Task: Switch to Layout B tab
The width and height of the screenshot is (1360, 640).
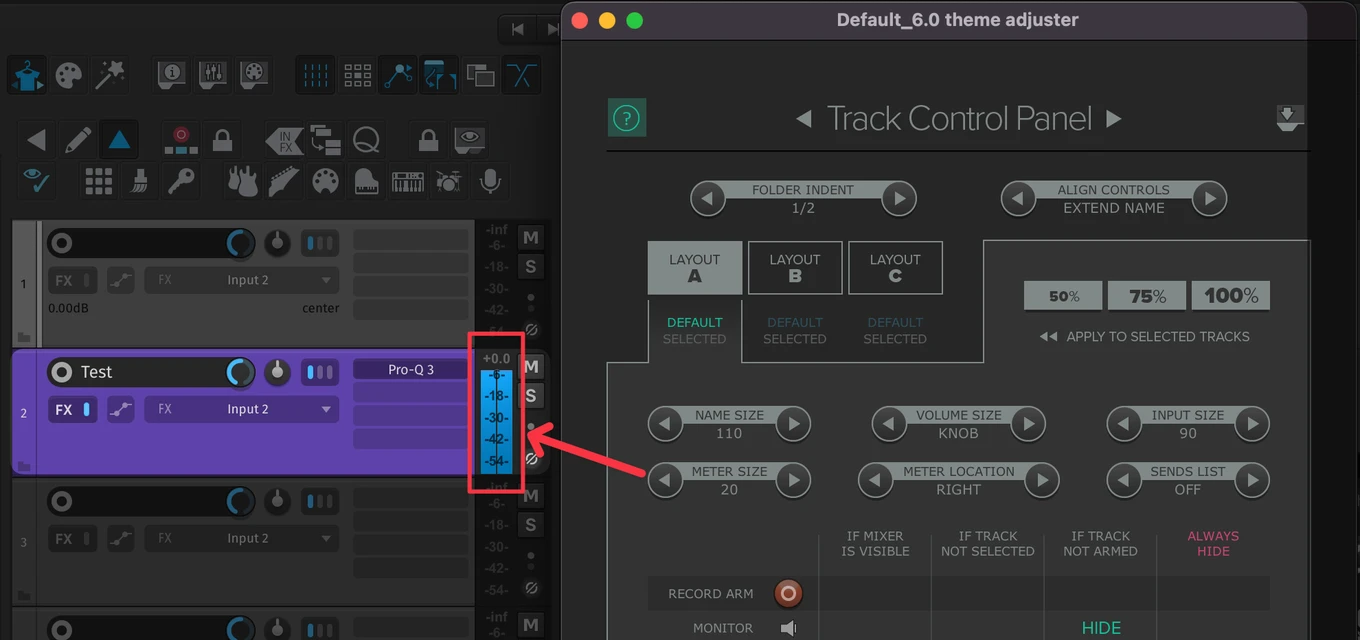Action: (x=795, y=268)
